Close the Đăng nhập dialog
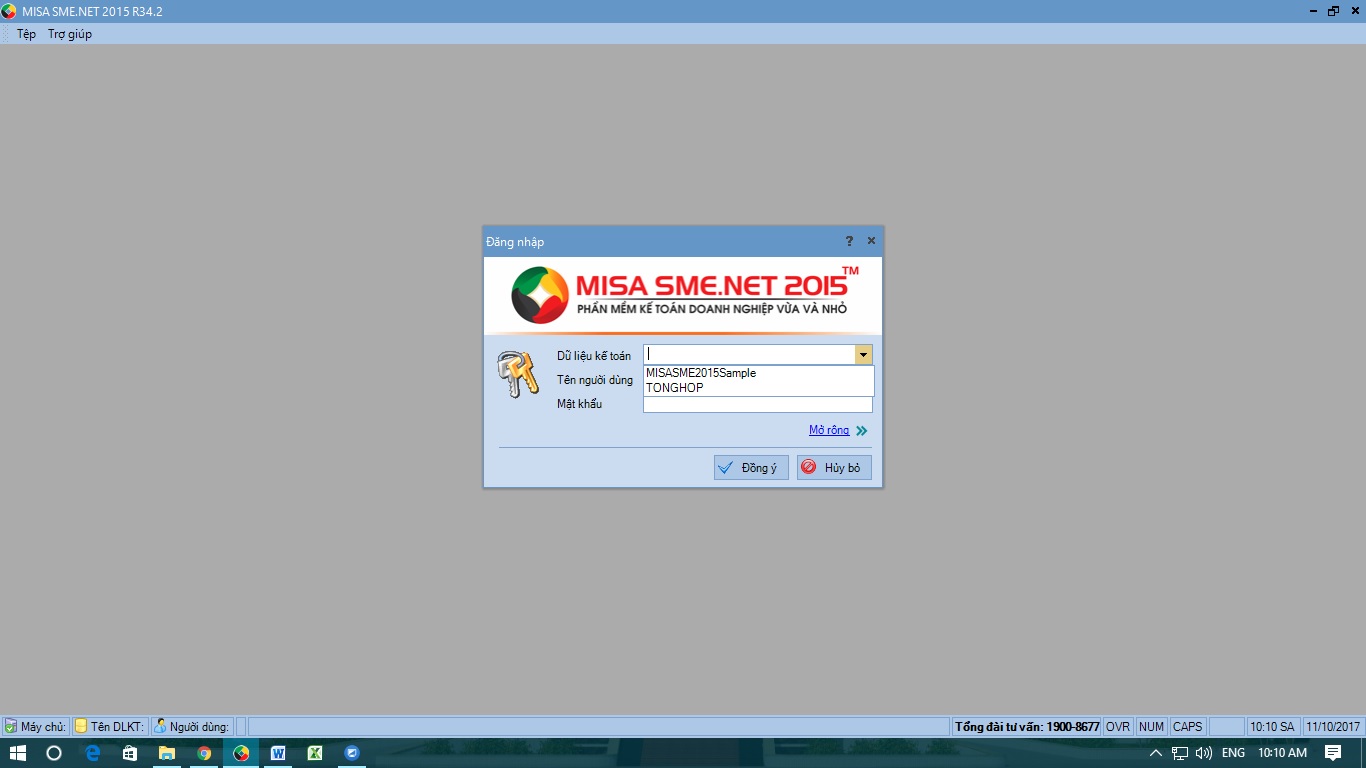 871,241
